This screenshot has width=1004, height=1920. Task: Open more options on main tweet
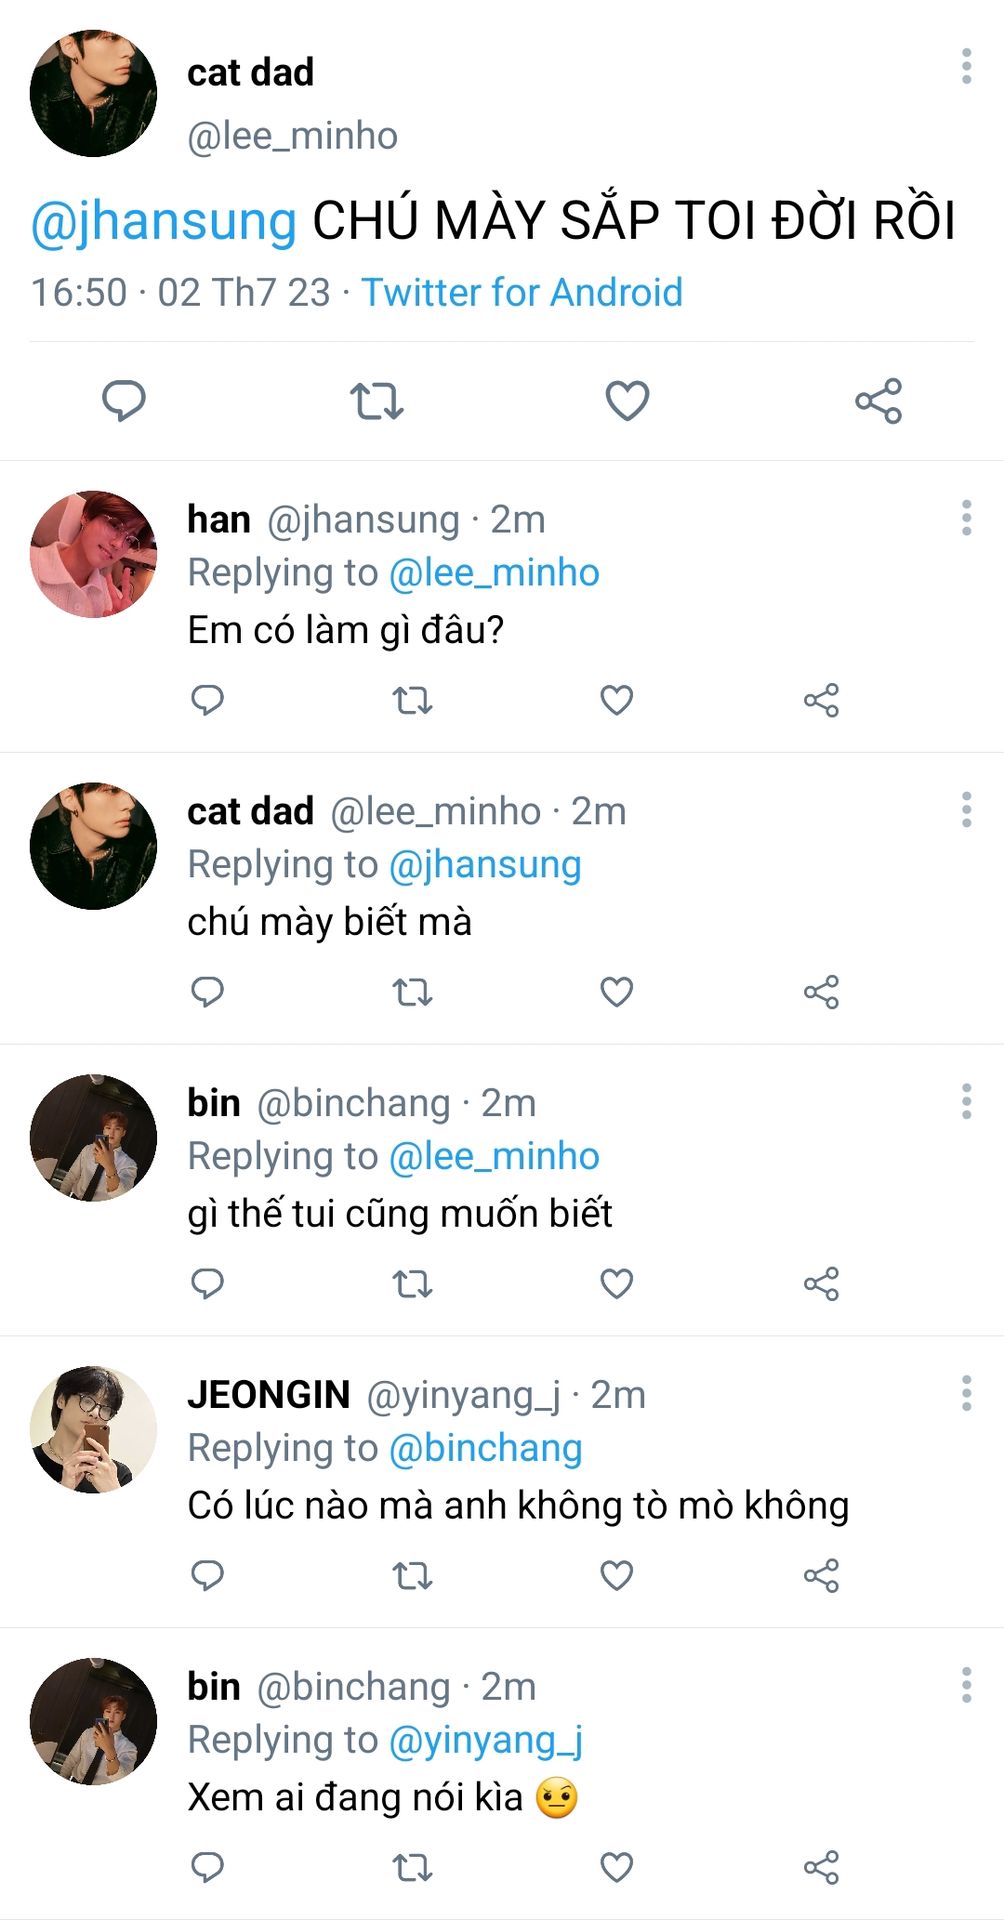coord(966,66)
